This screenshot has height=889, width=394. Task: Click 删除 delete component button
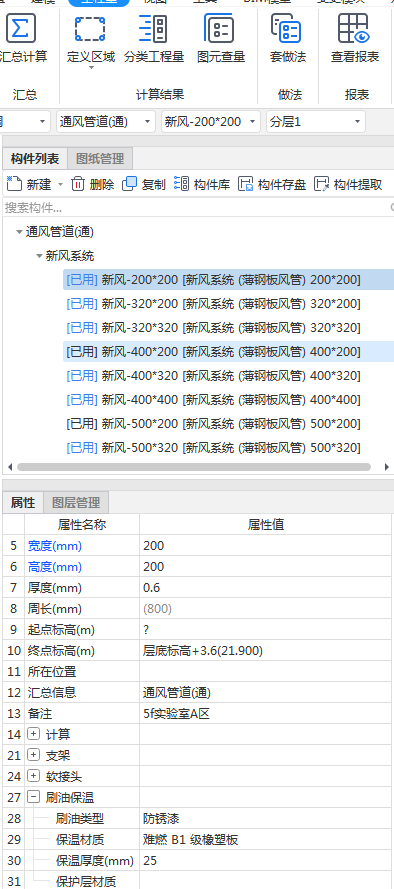[93, 184]
